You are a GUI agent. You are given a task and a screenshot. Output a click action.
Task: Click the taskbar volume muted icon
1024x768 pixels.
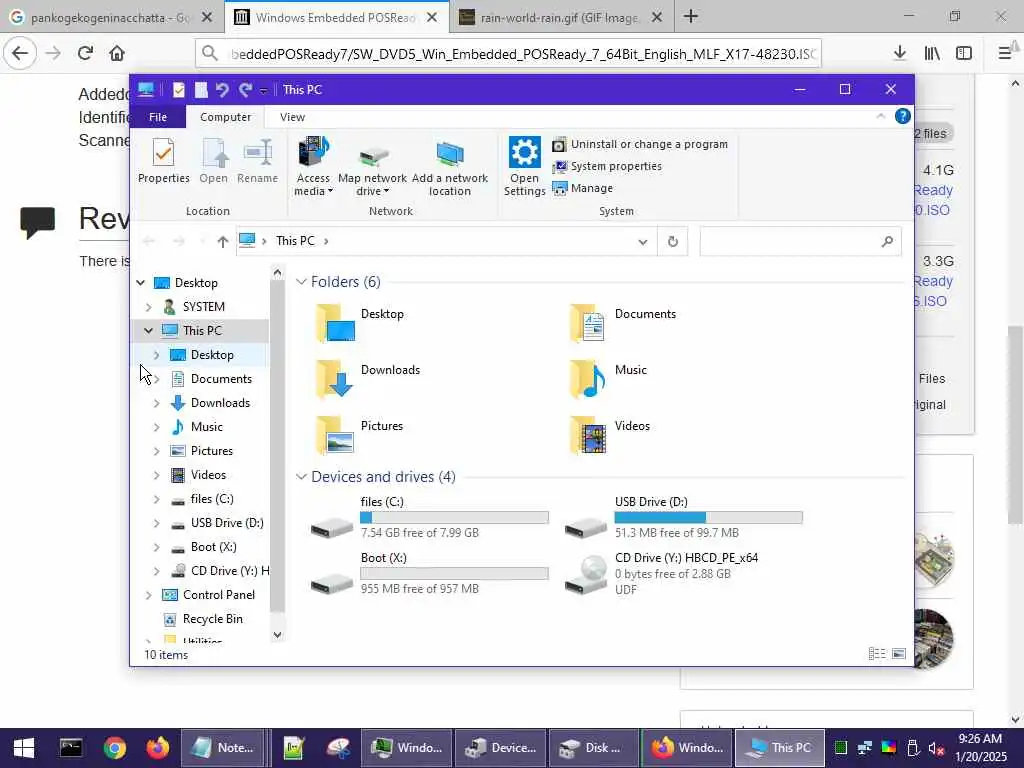click(x=936, y=748)
